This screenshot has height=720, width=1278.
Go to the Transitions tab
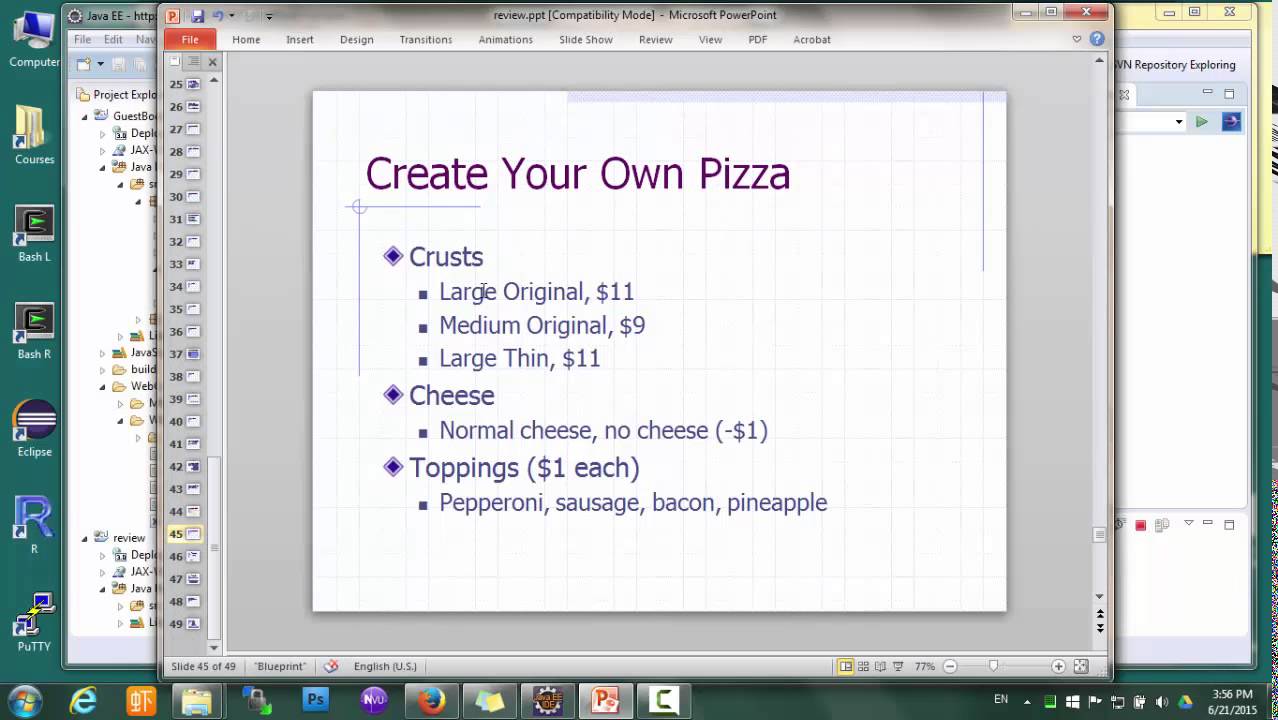426,39
